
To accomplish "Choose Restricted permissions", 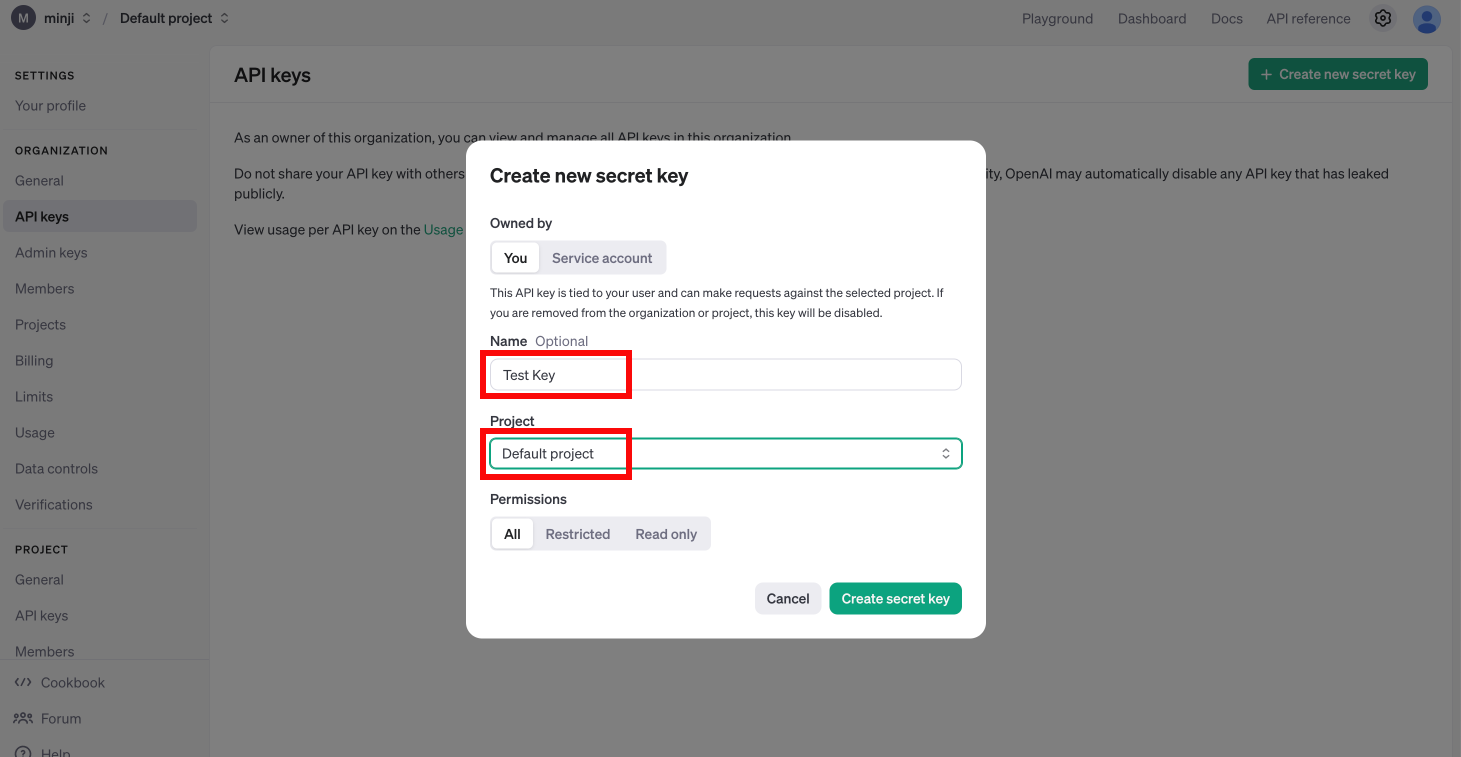I will tap(578, 534).
